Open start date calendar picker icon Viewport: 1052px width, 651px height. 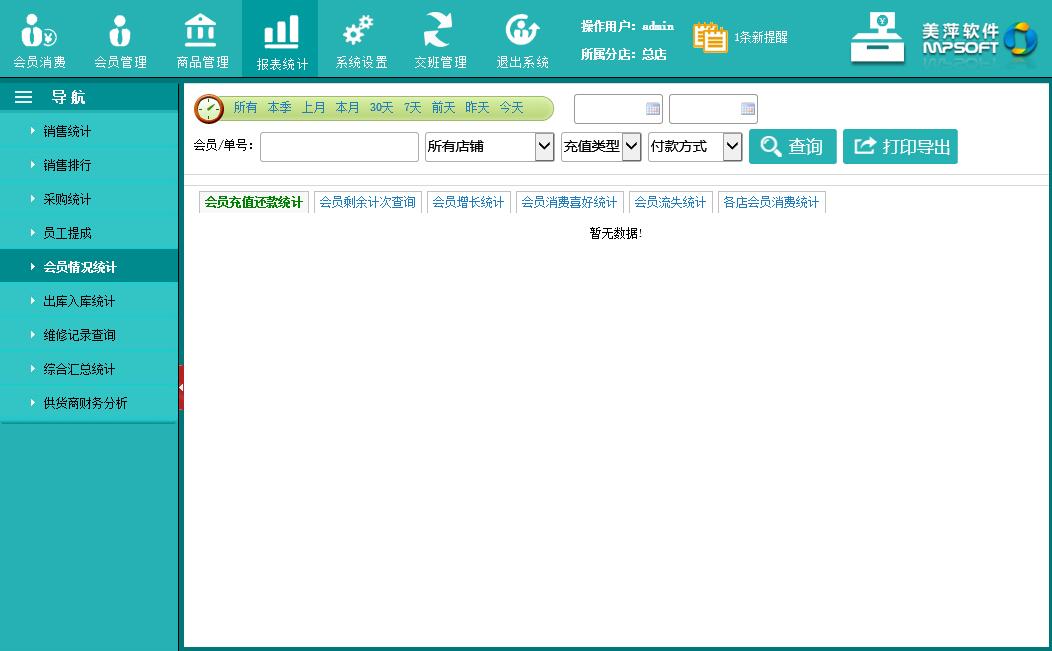click(653, 109)
